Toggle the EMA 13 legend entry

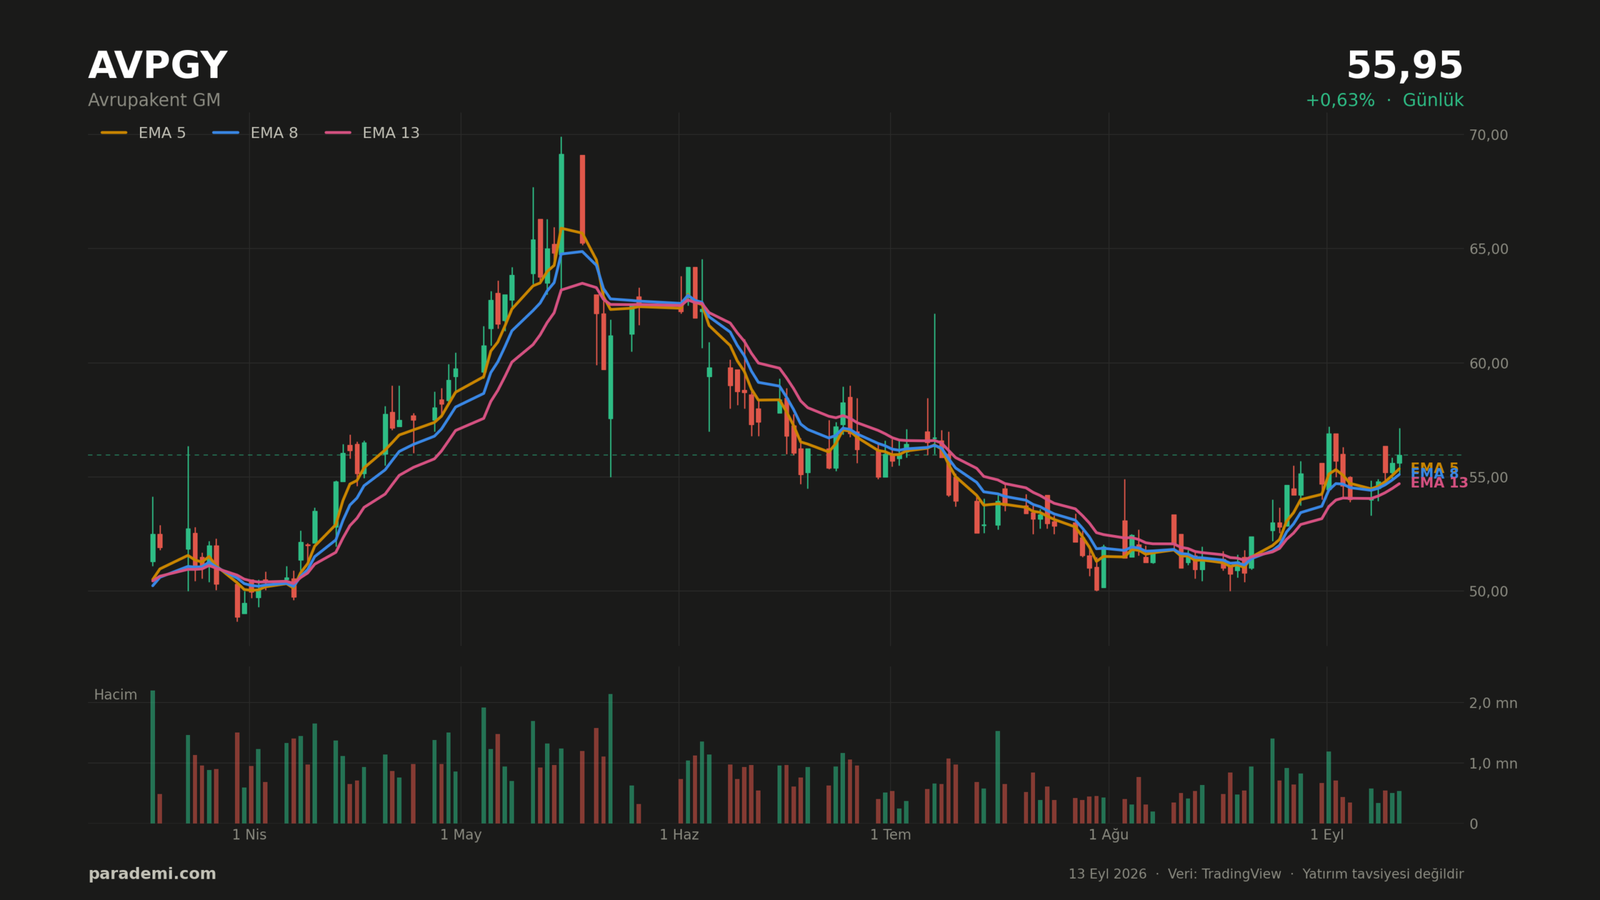[x=372, y=133]
